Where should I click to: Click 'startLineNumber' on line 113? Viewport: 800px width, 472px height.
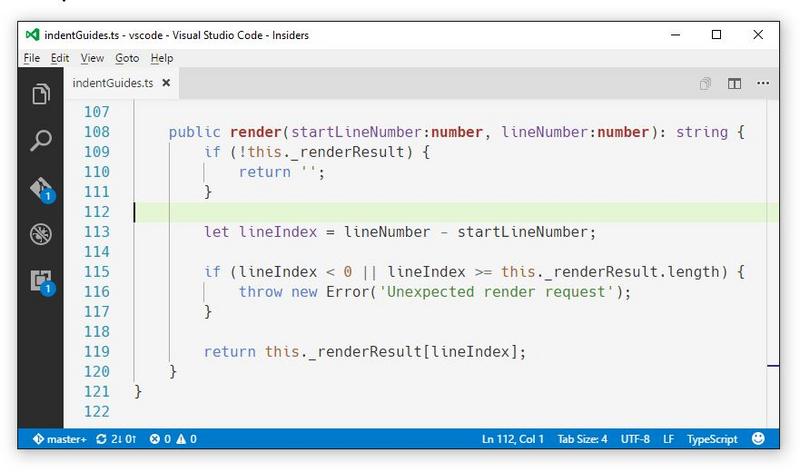[523, 232]
